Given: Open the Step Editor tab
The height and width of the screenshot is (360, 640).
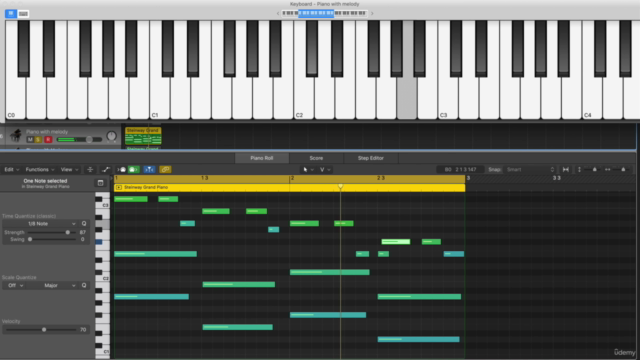Looking at the screenshot, I should pyautogui.click(x=371, y=158).
